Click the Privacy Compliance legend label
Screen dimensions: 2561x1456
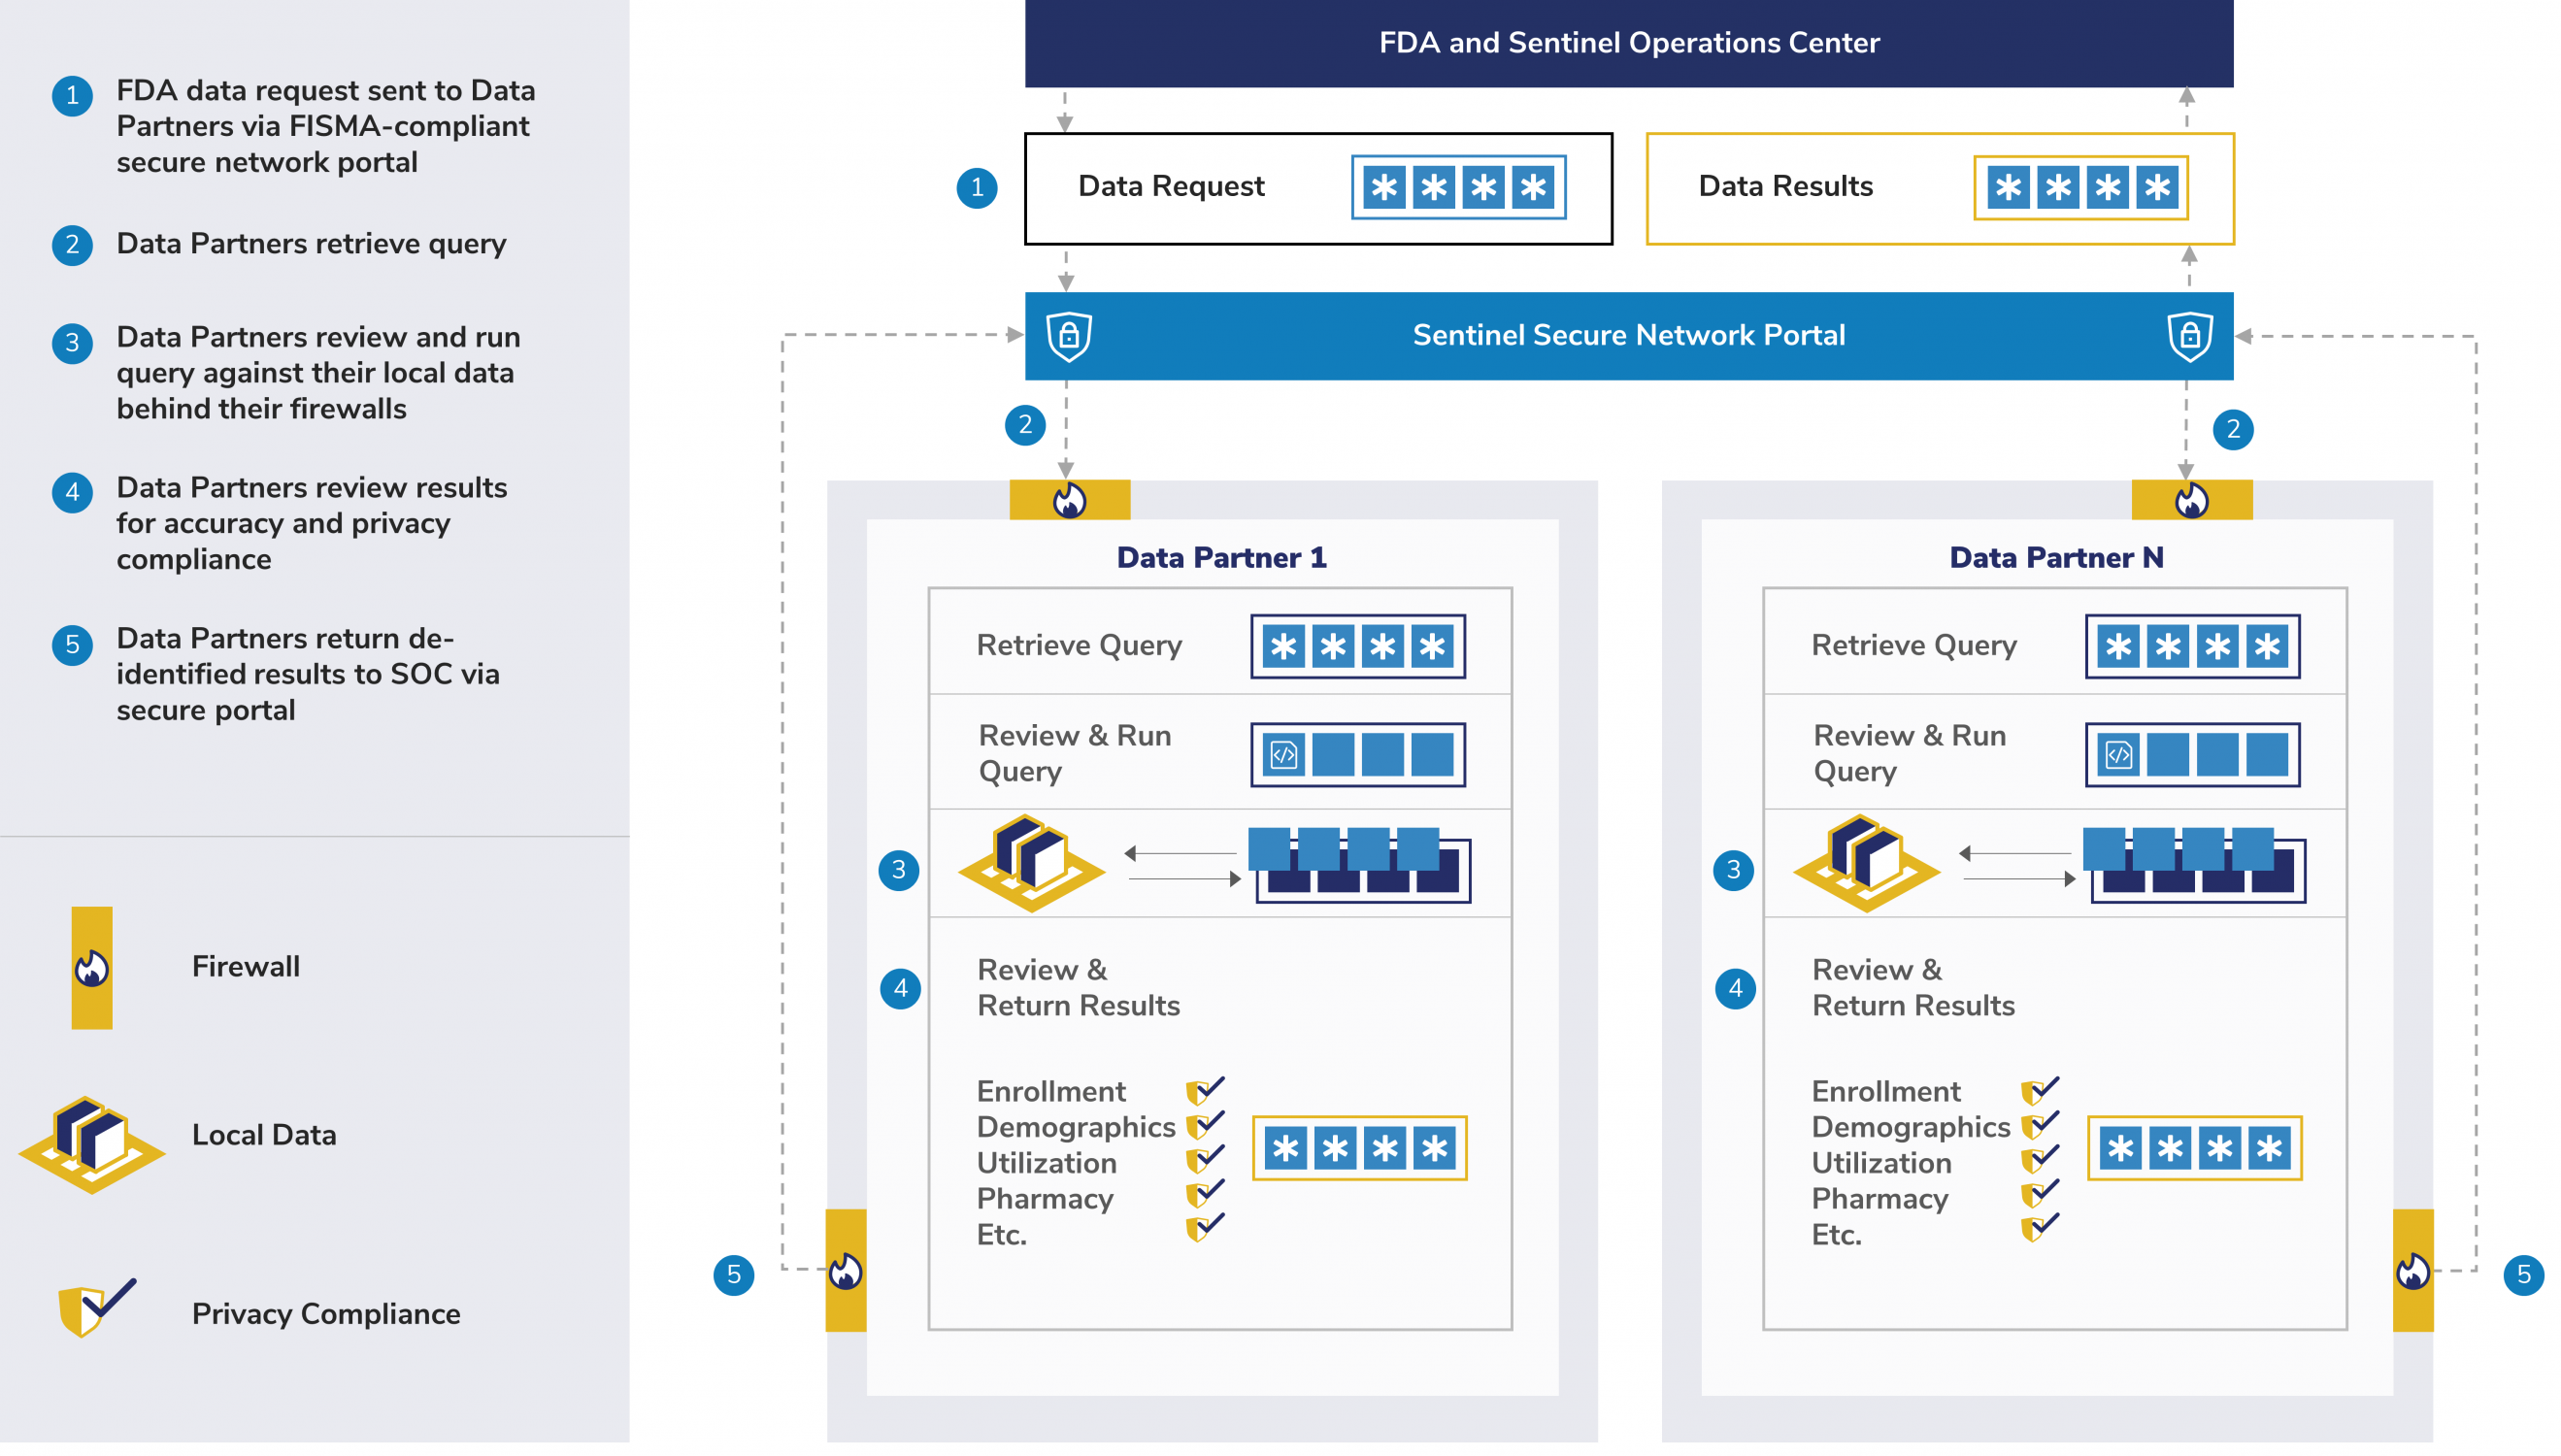(326, 1314)
